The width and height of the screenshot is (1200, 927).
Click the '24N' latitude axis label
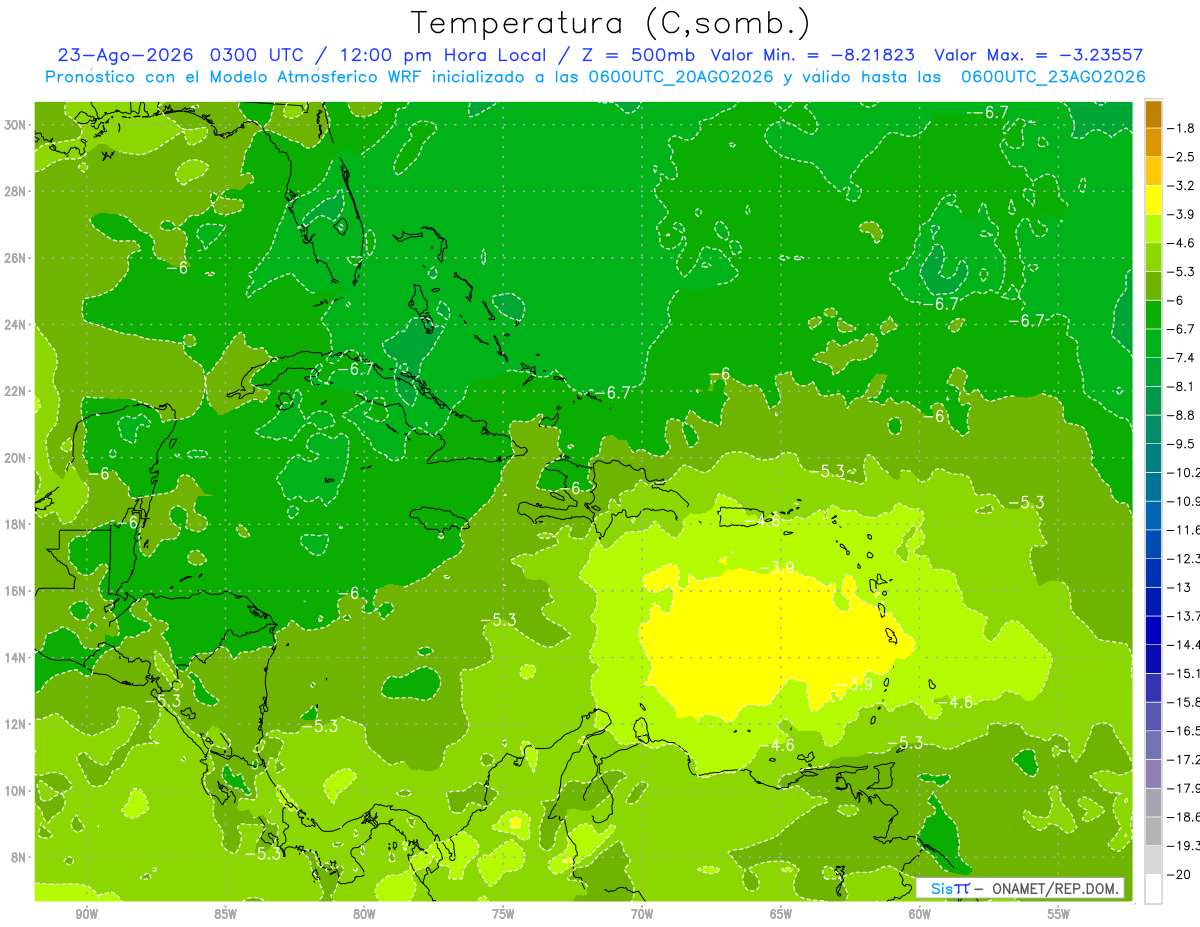tap(17, 324)
